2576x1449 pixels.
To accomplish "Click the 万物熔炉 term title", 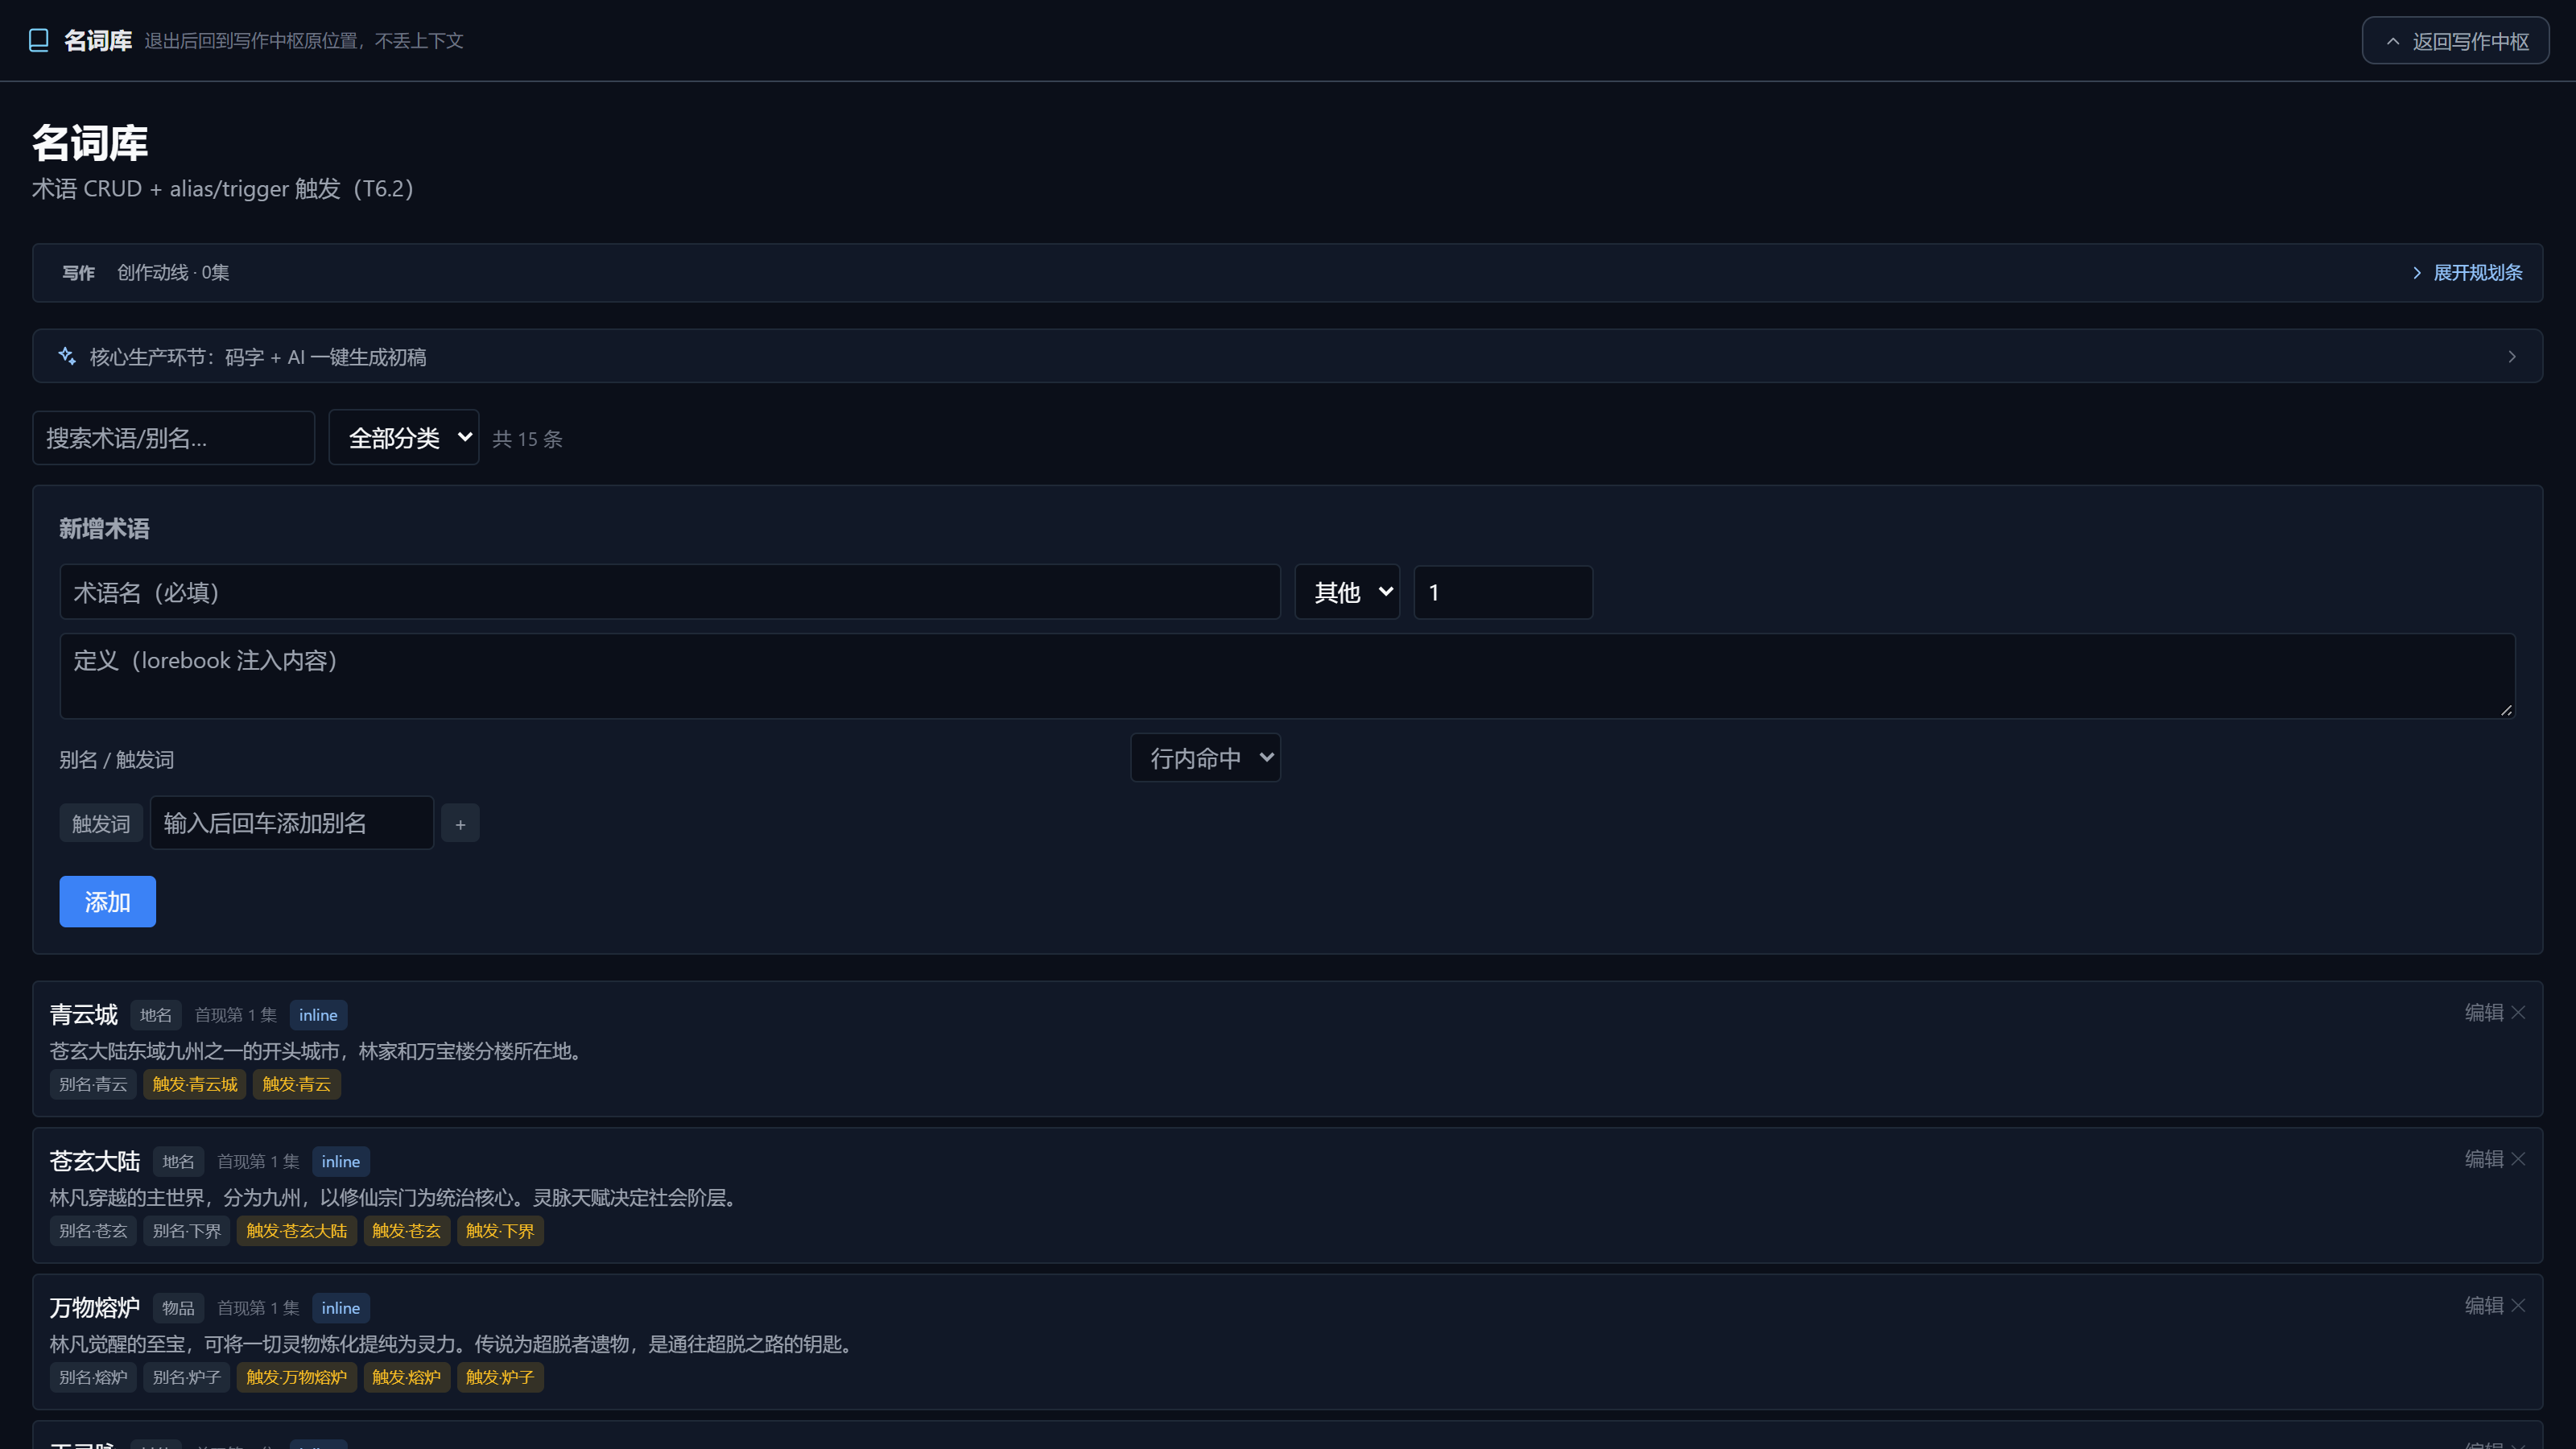I will point(95,1308).
